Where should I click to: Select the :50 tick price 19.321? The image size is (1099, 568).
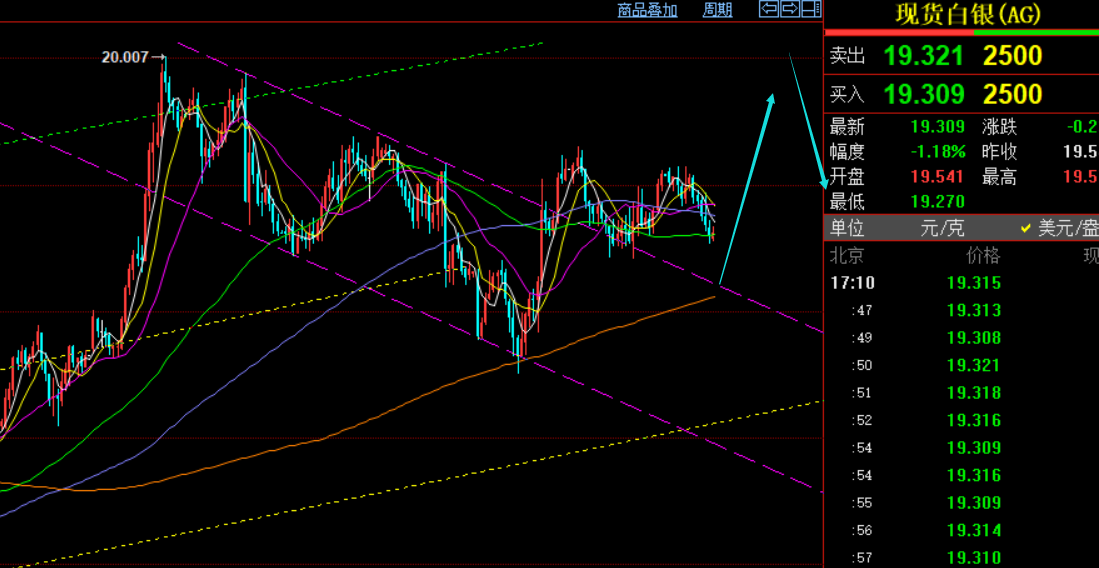[x=974, y=365]
